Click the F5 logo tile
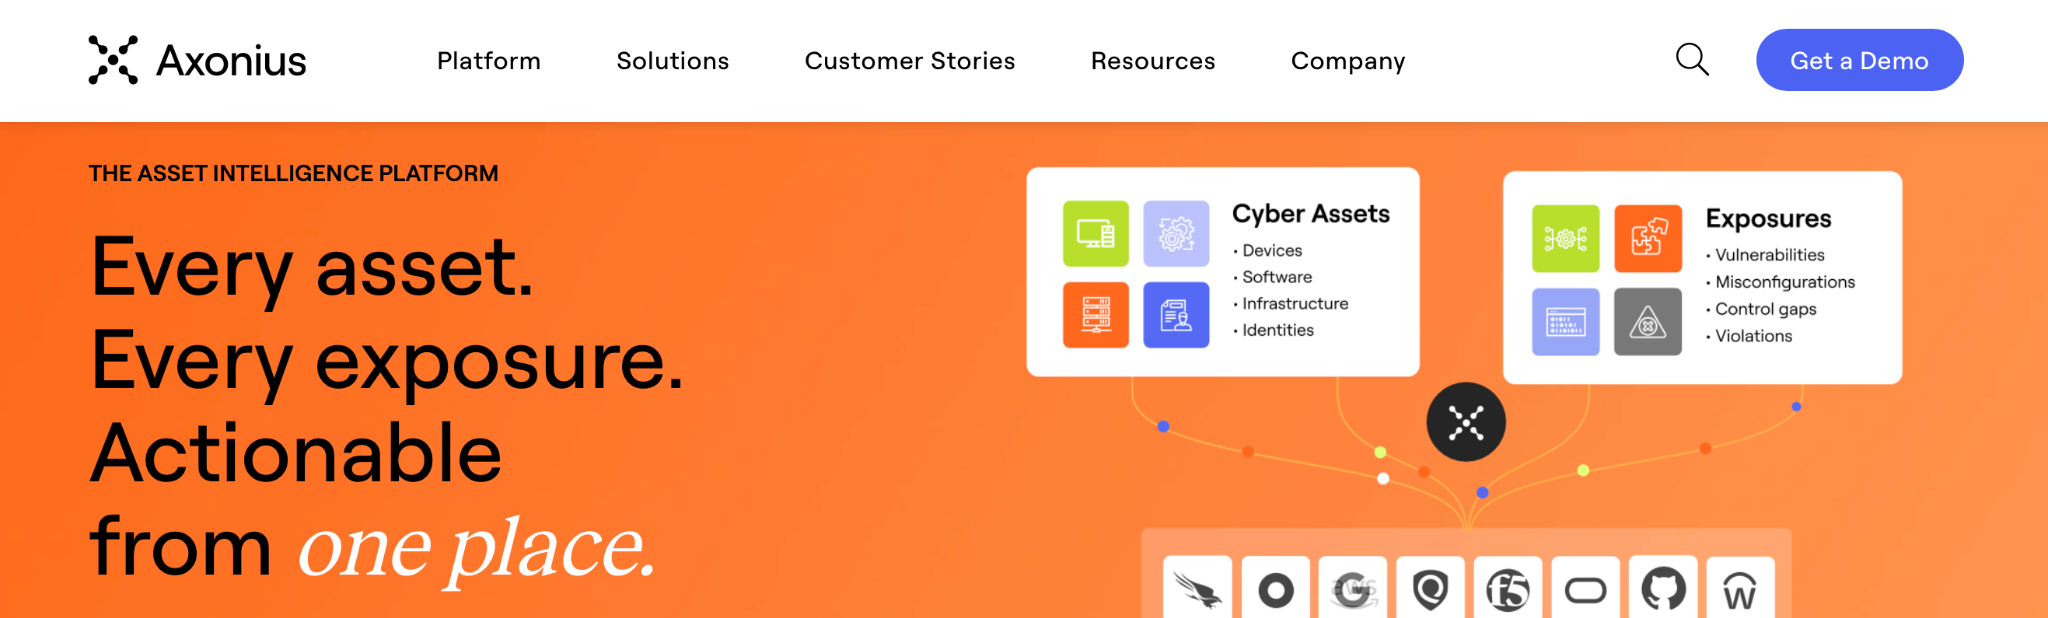This screenshot has width=2048, height=618. pos(1508,588)
